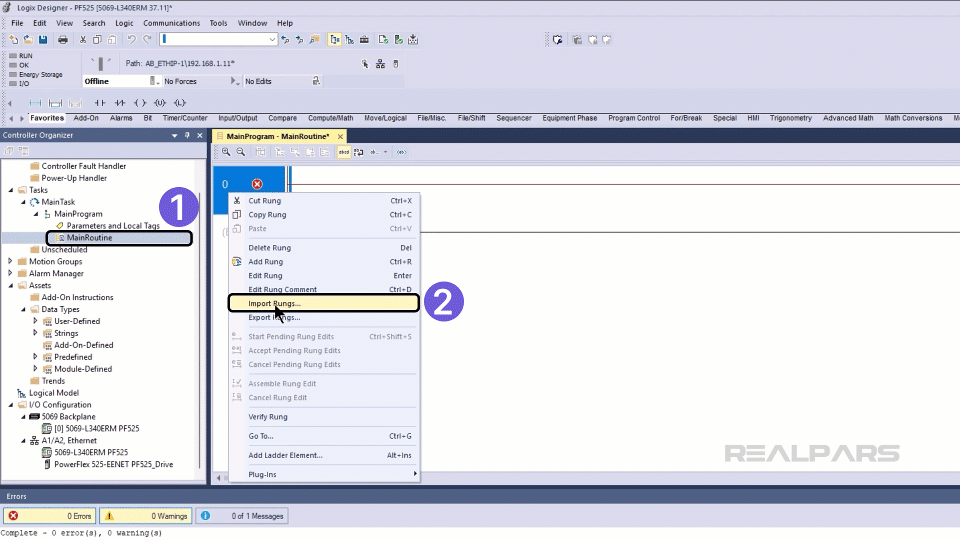The width and height of the screenshot is (960, 540).
Task: Click the Open project folder icon
Action: tap(28, 40)
